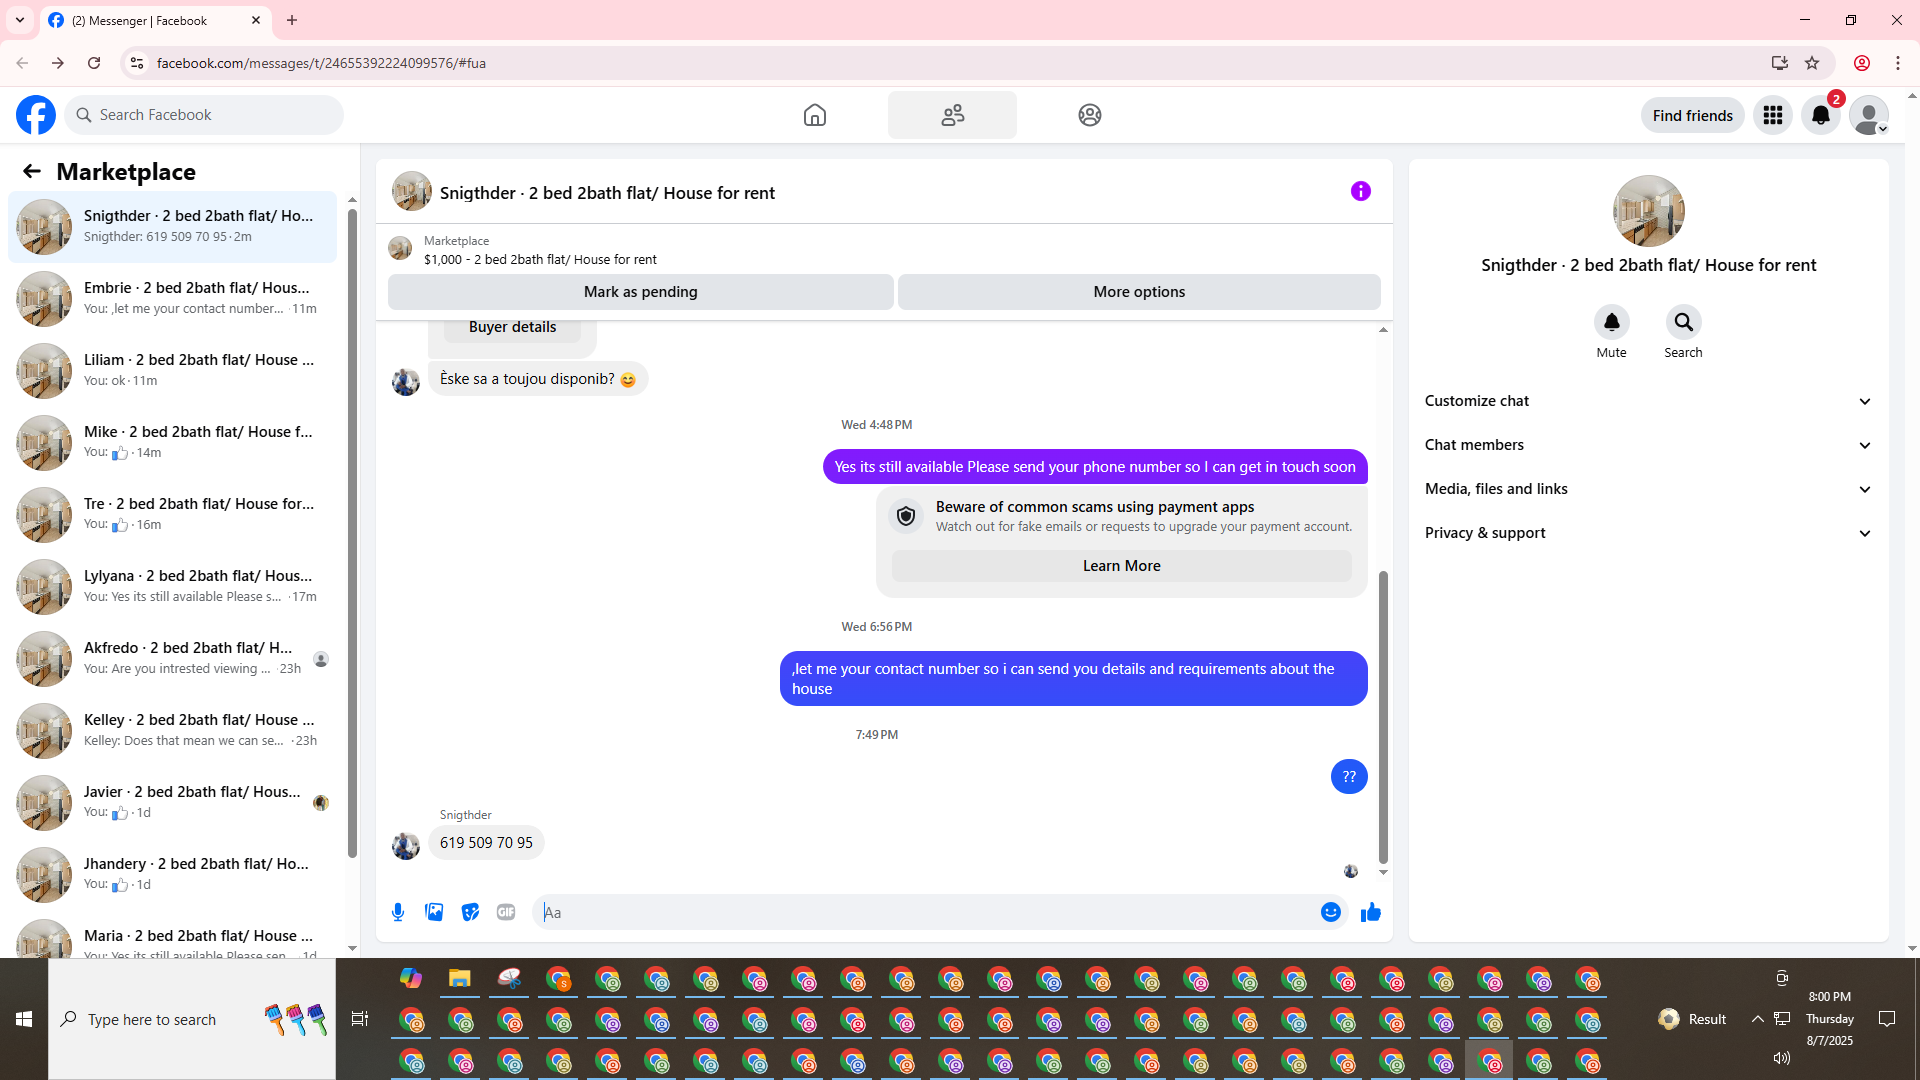Image resolution: width=1920 pixels, height=1080 pixels.
Task: Click the Windows taskbar search box
Action: pyautogui.click(x=192, y=1019)
